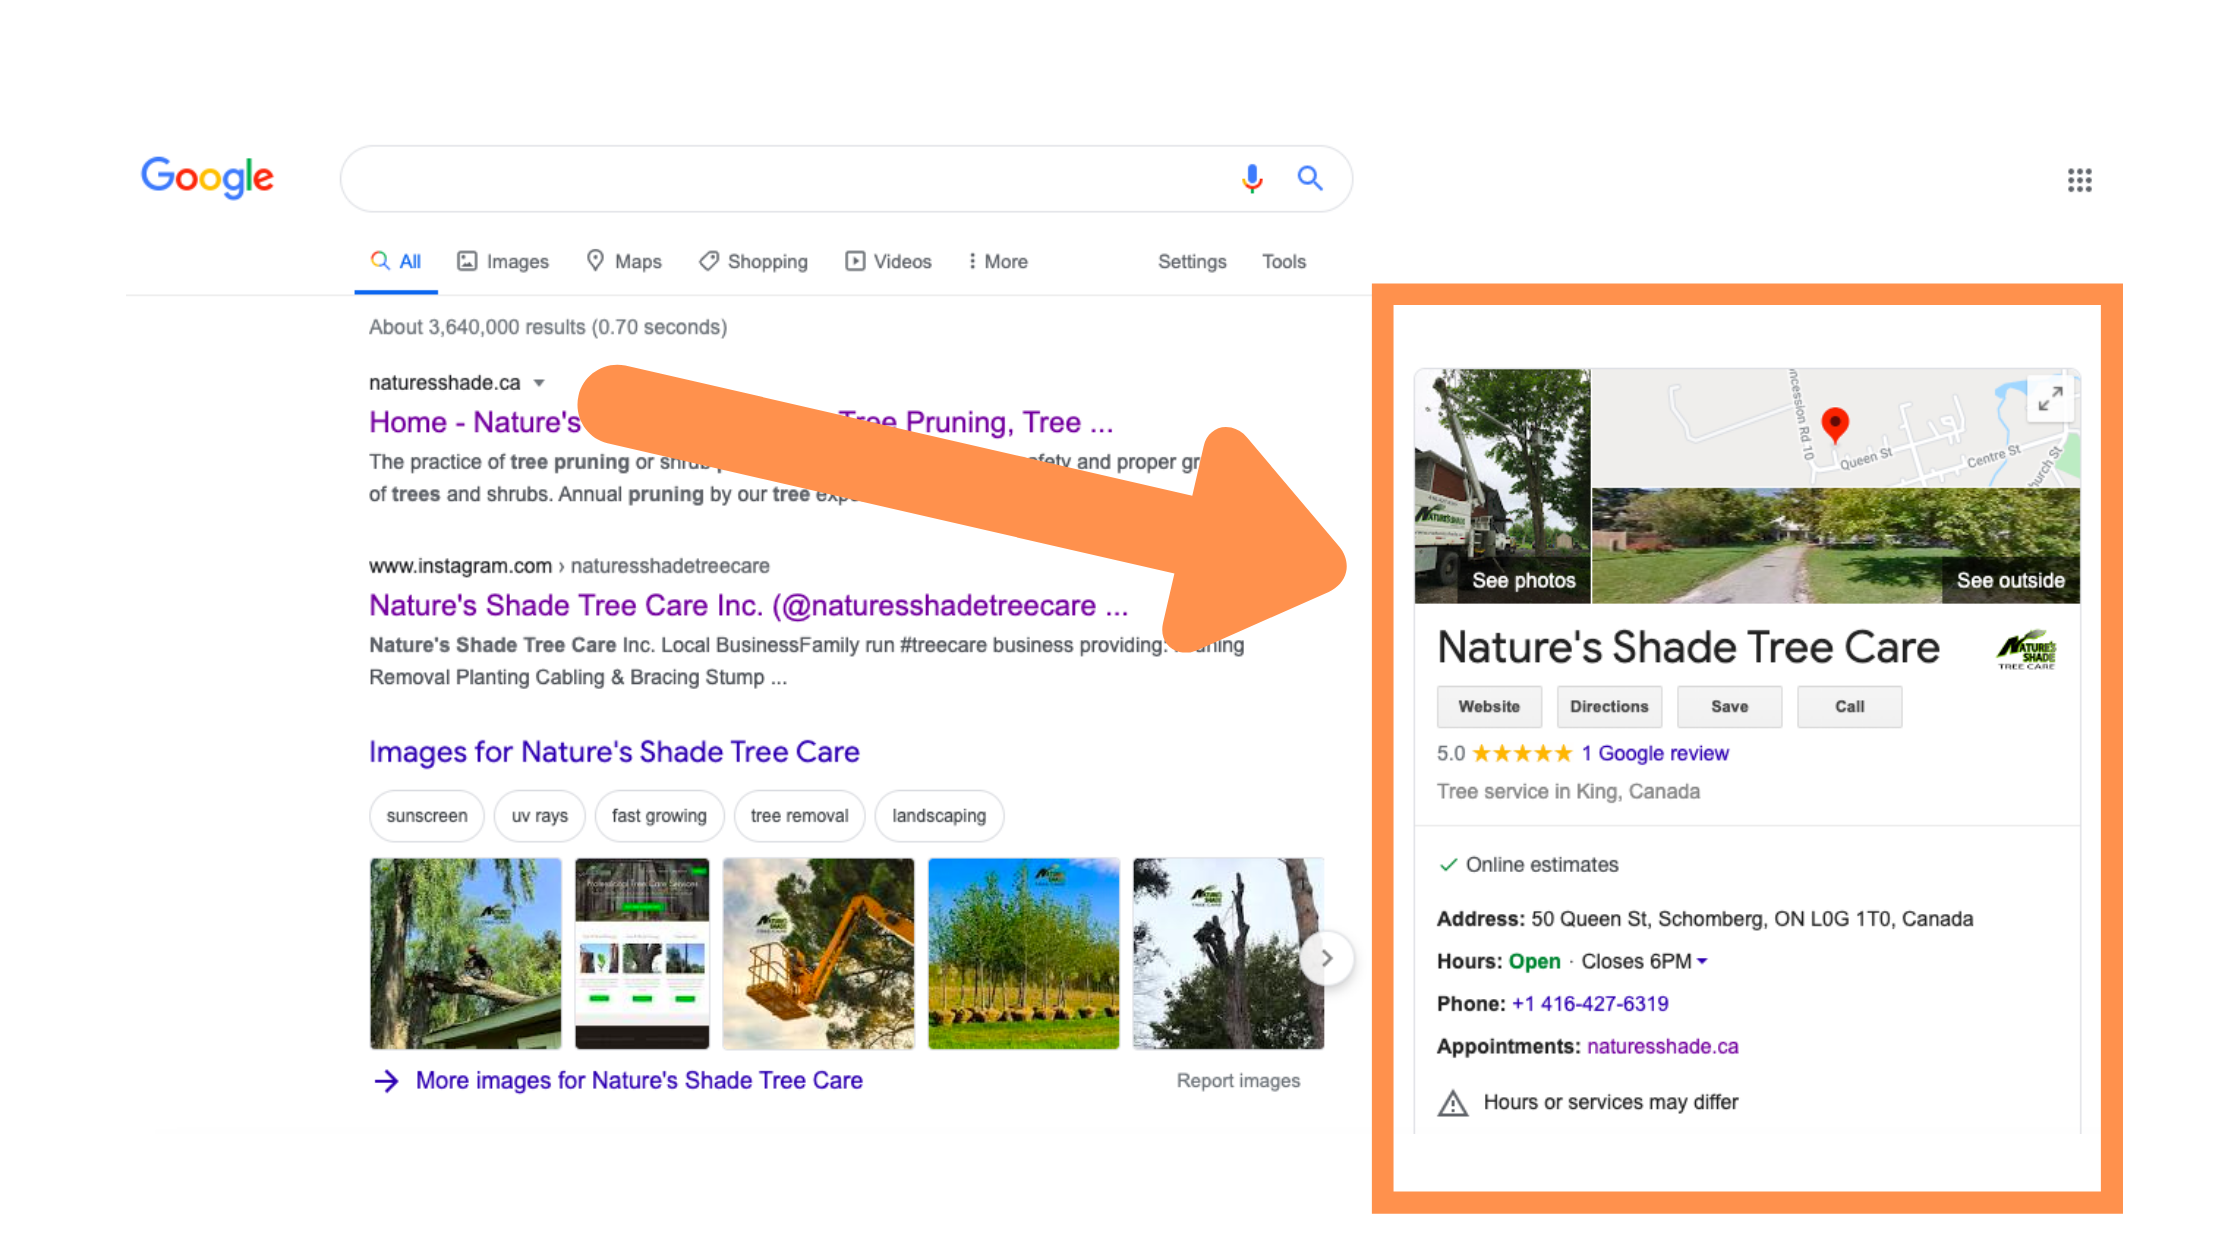Activate voice search microphone icon
The height and width of the screenshot is (1260, 2240).
(1252, 178)
